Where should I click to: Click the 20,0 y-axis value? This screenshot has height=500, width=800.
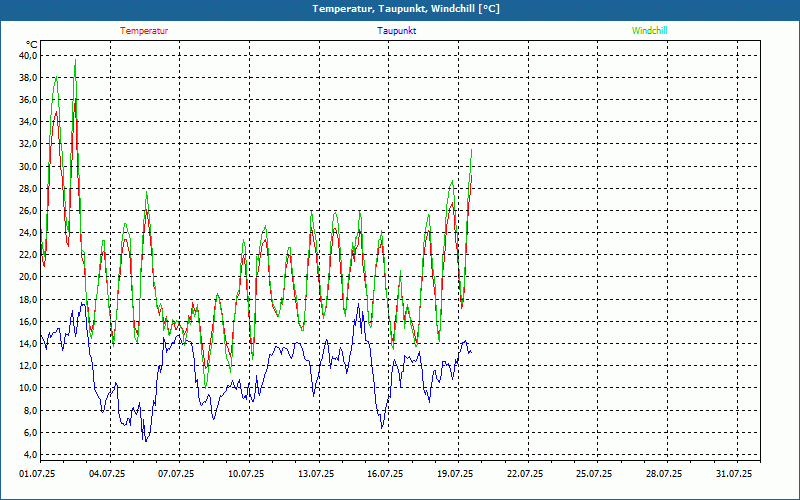click(29, 277)
